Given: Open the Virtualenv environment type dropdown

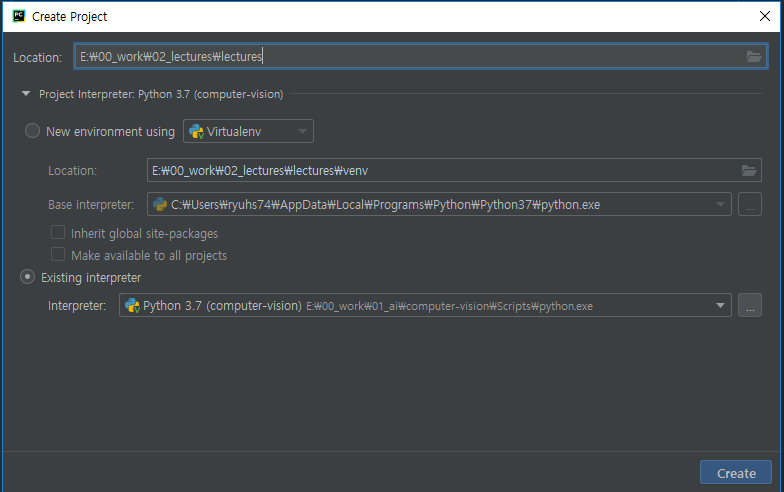Looking at the screenshot, I should pyautogui.click(x=248, y=131).
